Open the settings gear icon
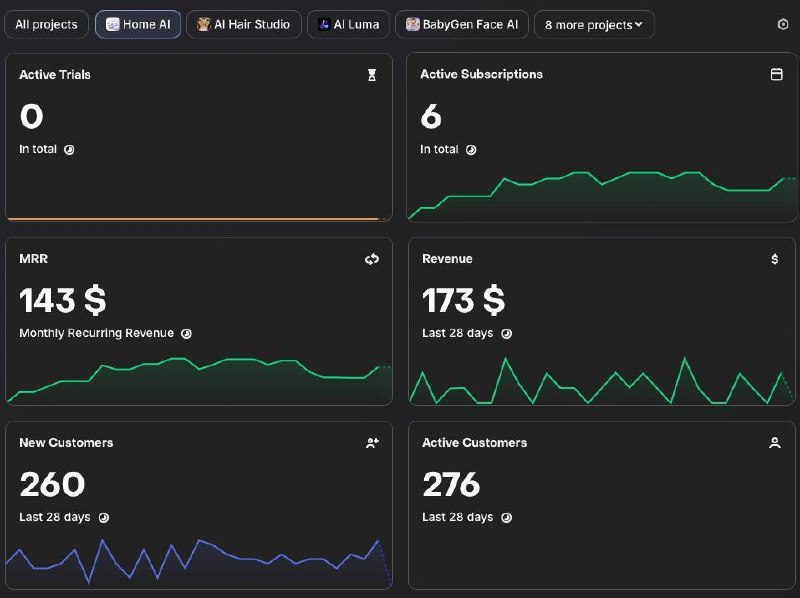The width and height of the screenshot is (800, 598). click(x=783, y=24)
